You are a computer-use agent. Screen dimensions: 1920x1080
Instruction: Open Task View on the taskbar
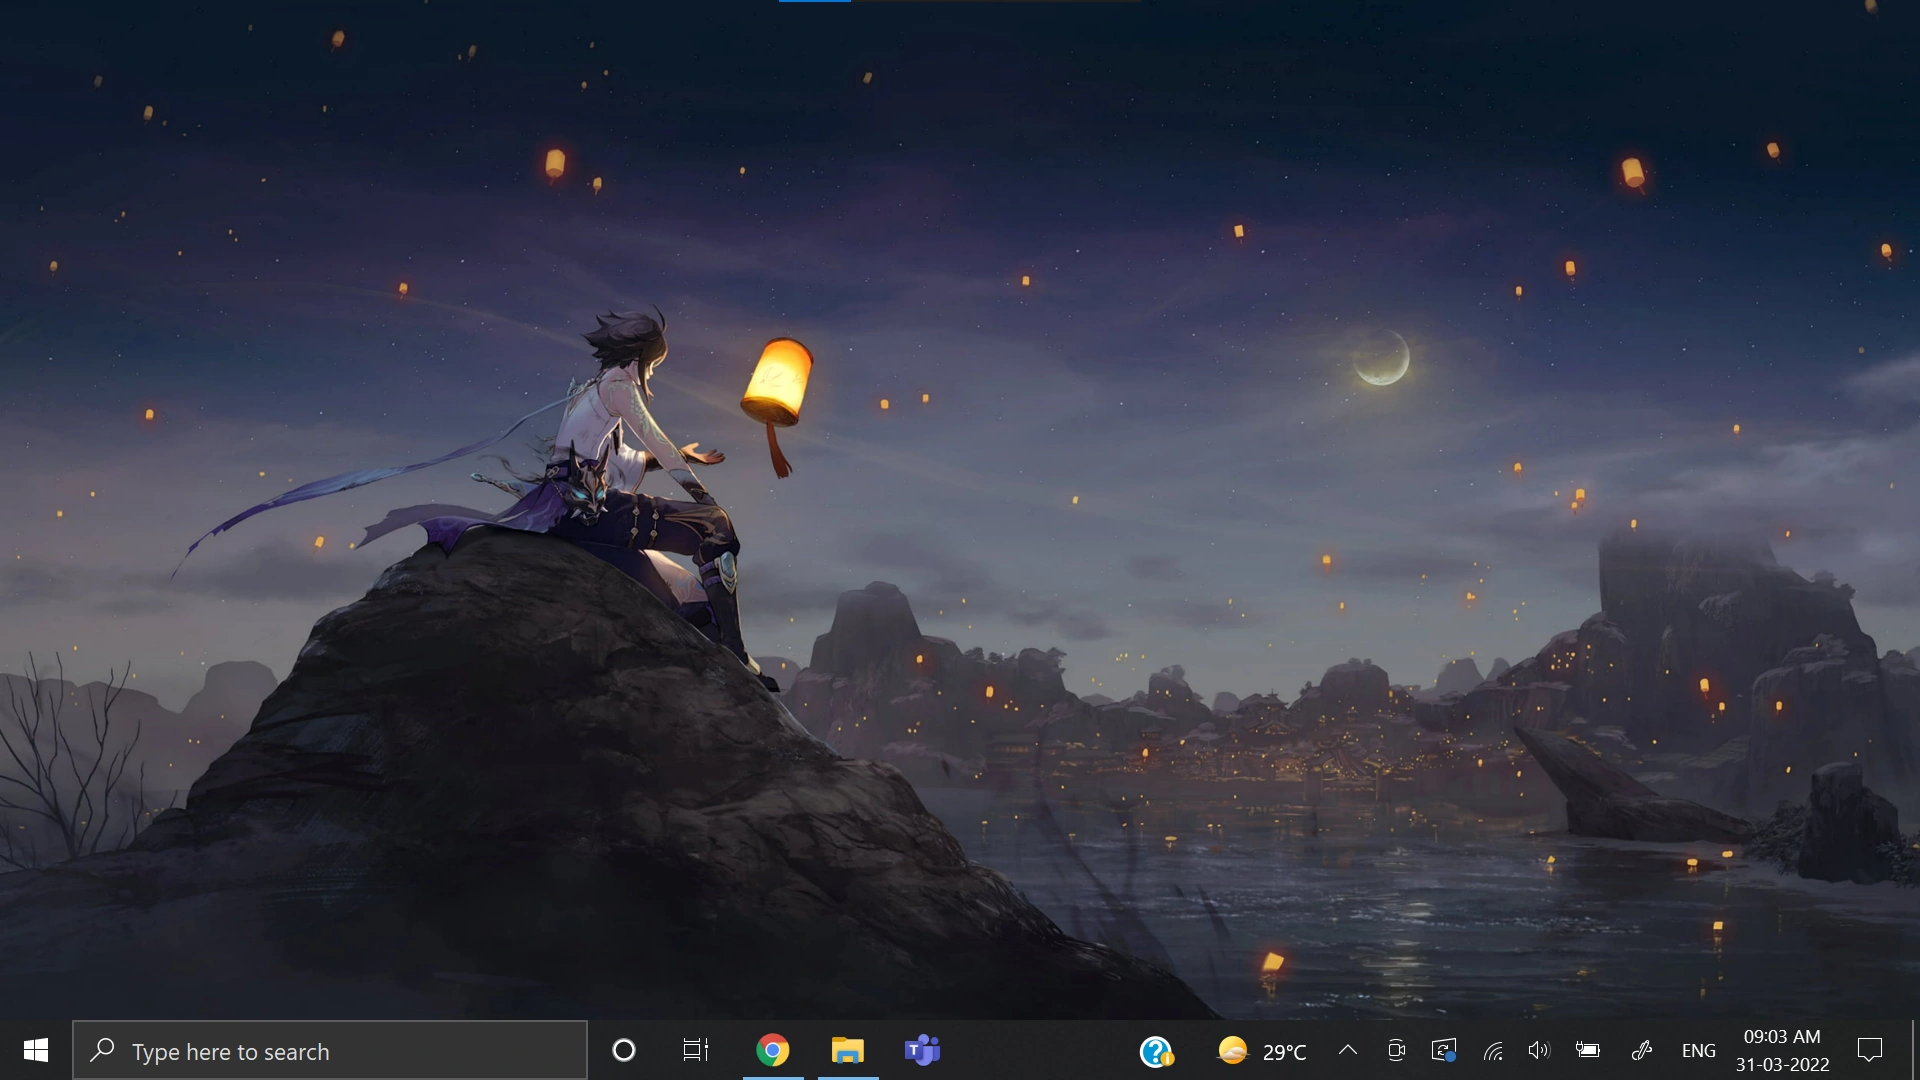696,1050
